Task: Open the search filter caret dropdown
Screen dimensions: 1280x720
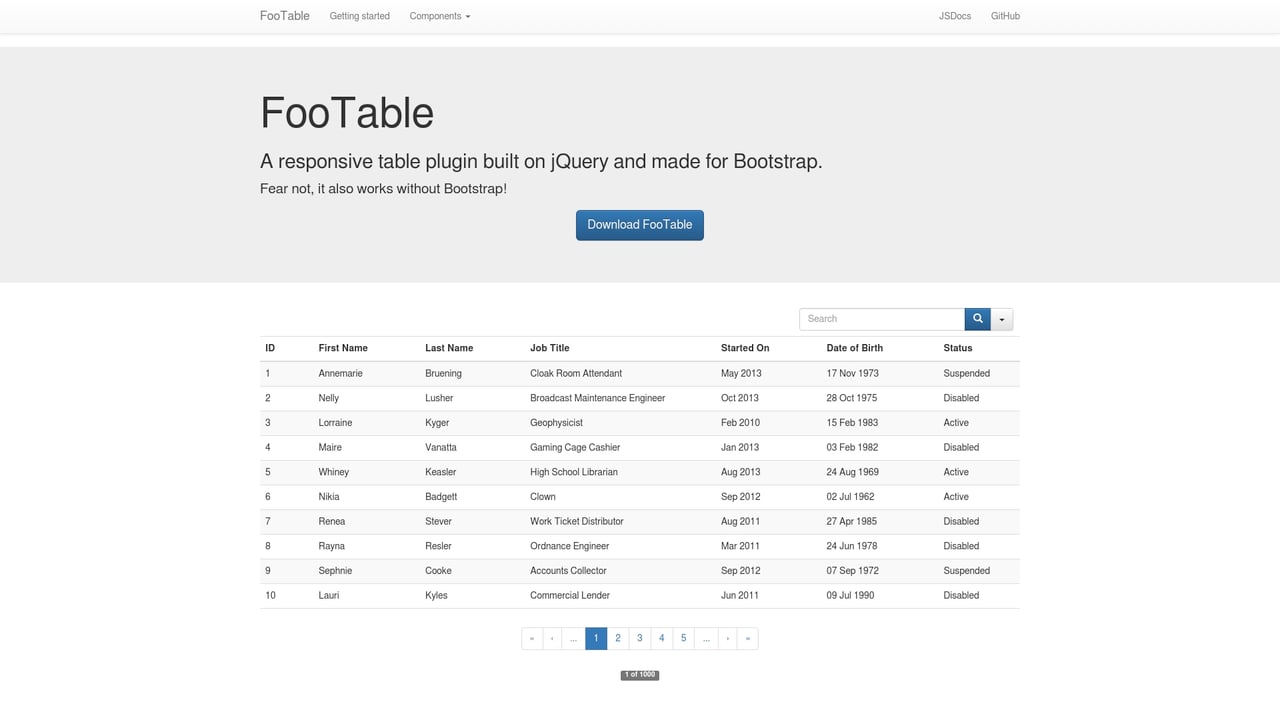Action: pos(1002,318)
